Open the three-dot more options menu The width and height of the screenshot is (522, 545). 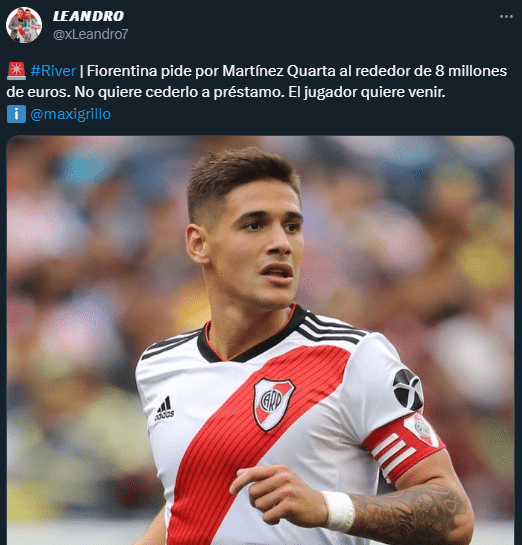506,16
